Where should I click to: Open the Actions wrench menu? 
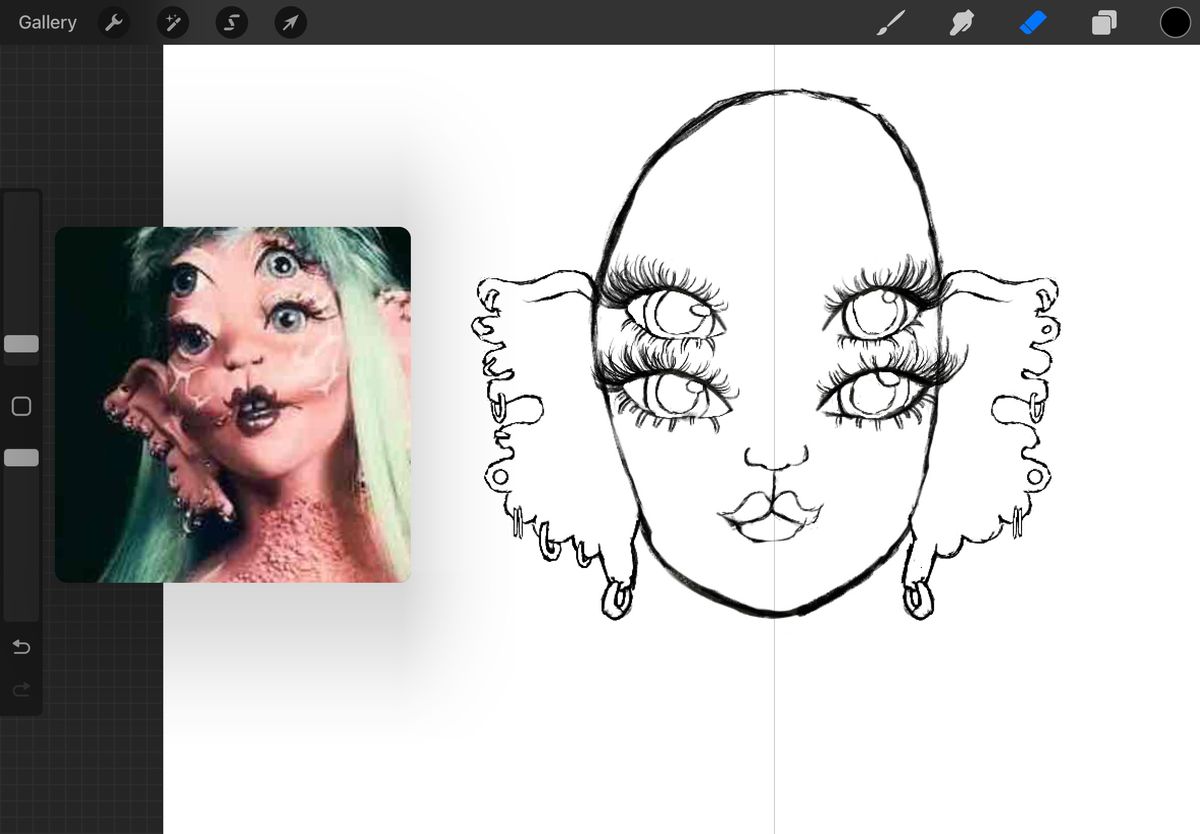click(x=115, y=22)
